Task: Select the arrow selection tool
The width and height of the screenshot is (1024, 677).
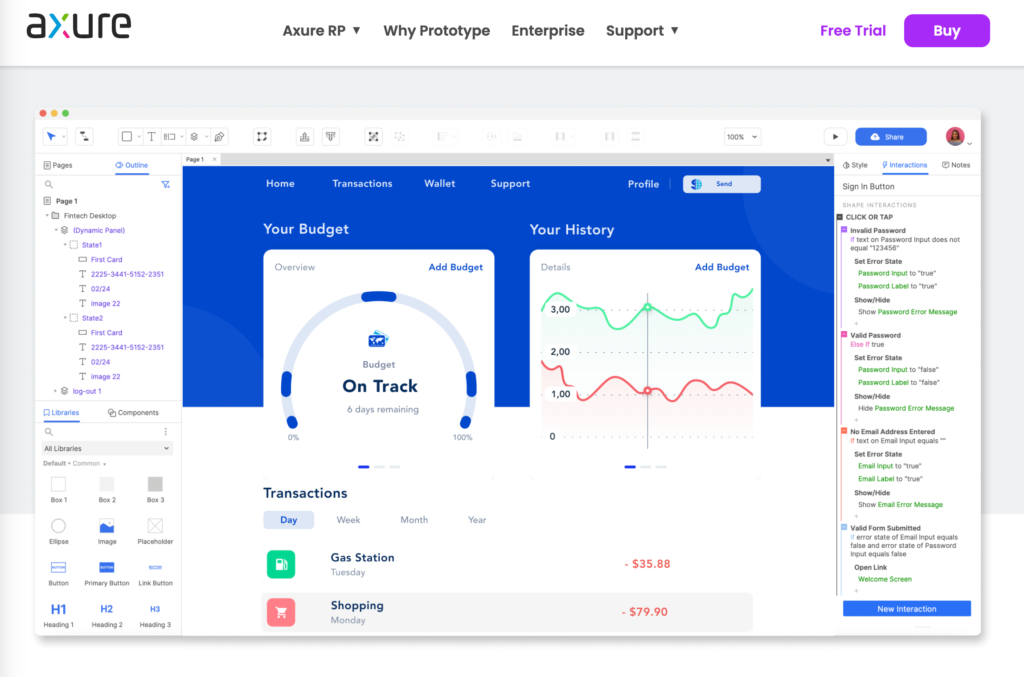Action: [x=51, y=136]
